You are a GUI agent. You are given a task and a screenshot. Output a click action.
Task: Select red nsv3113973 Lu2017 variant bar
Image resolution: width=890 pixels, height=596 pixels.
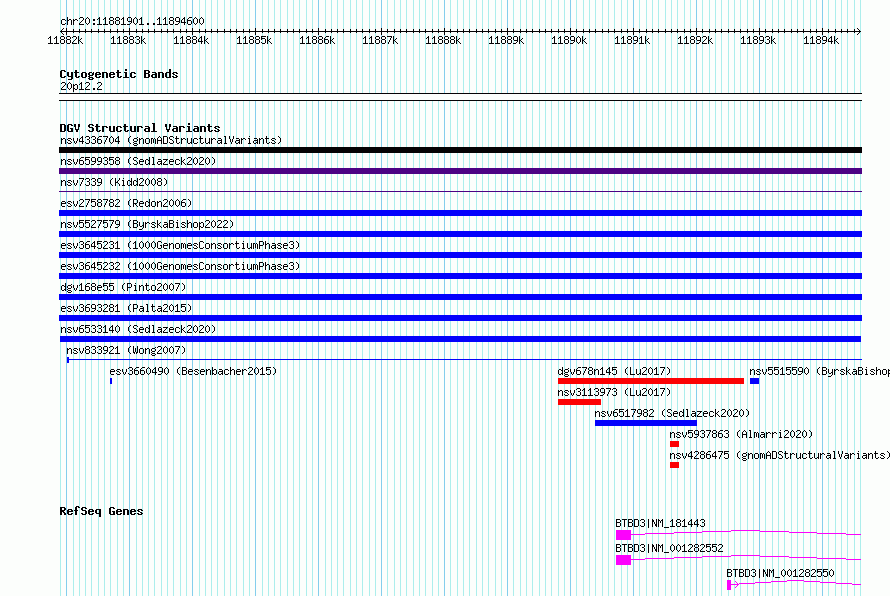579,402
